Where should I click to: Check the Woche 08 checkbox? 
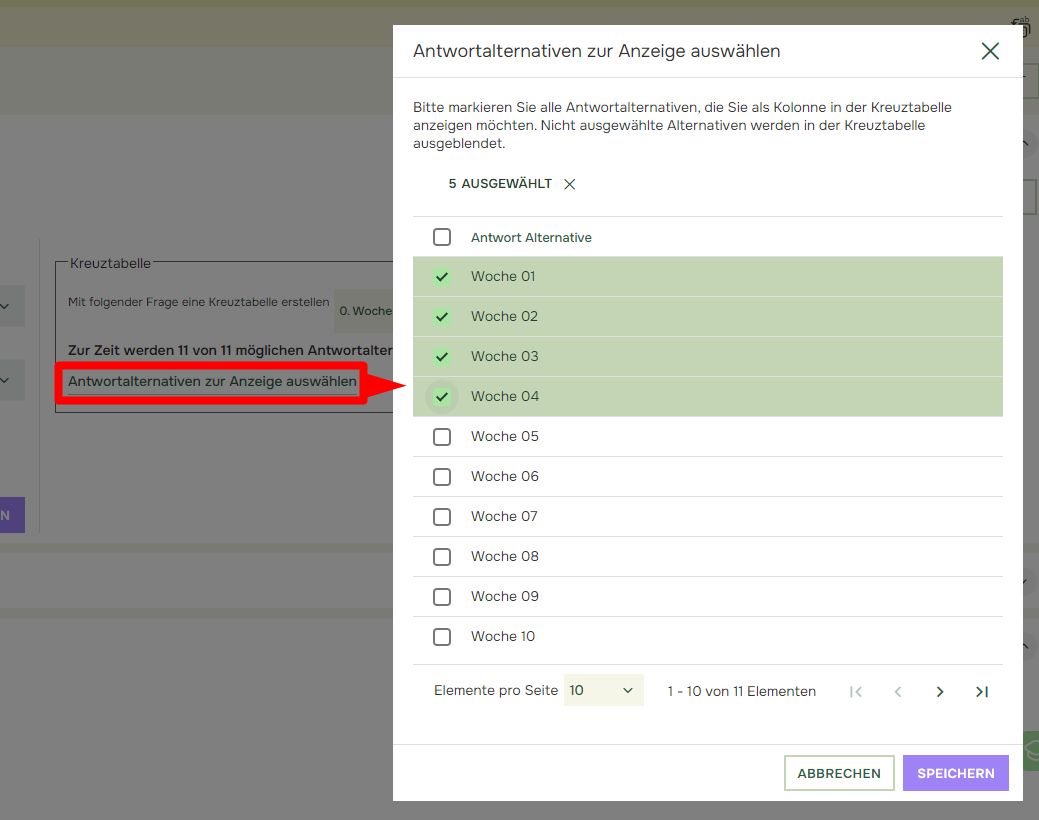pos(442,557)
